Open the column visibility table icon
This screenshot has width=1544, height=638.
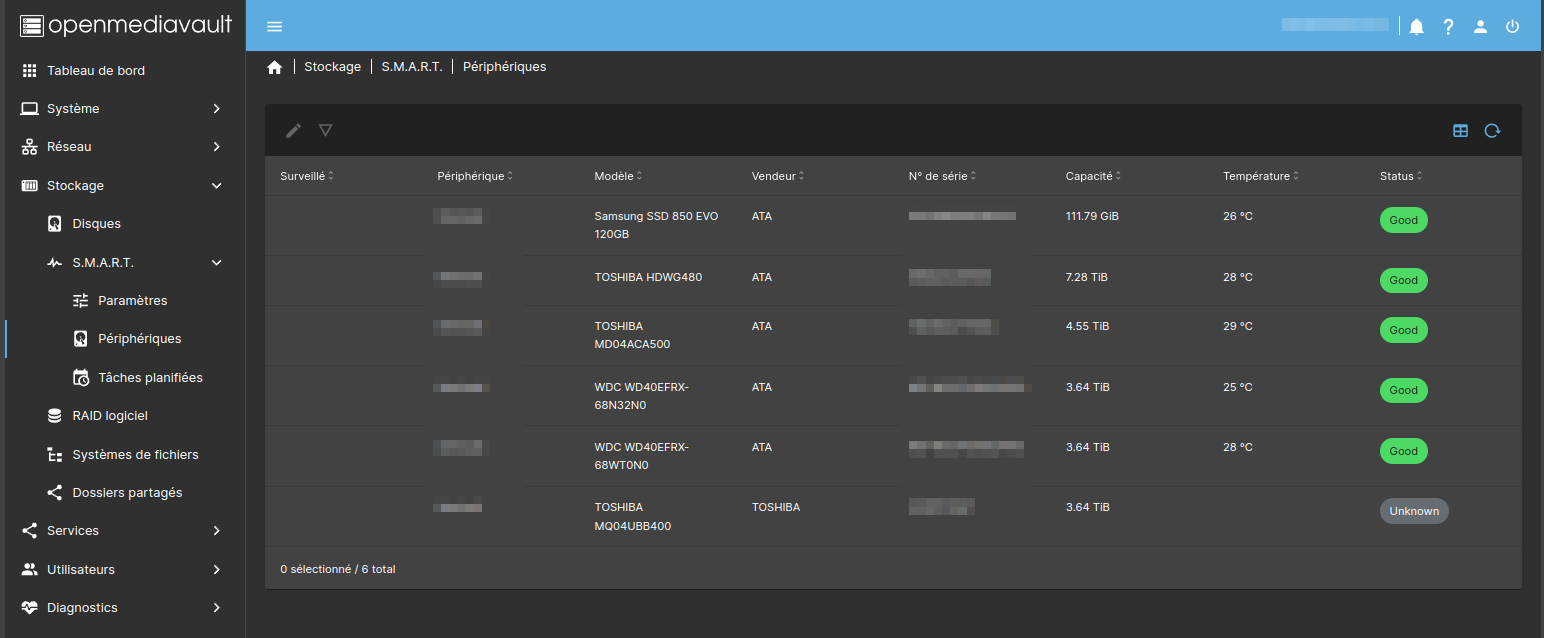[x=1460, y=130]
